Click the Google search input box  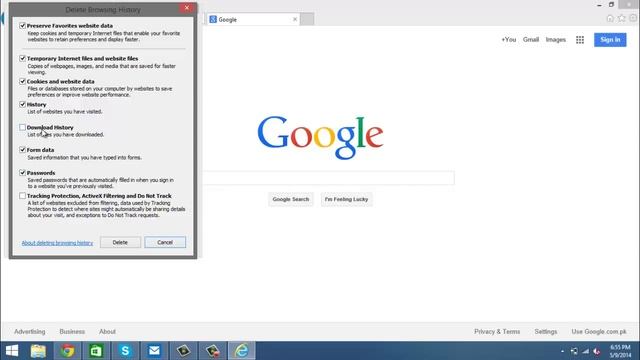329,178
